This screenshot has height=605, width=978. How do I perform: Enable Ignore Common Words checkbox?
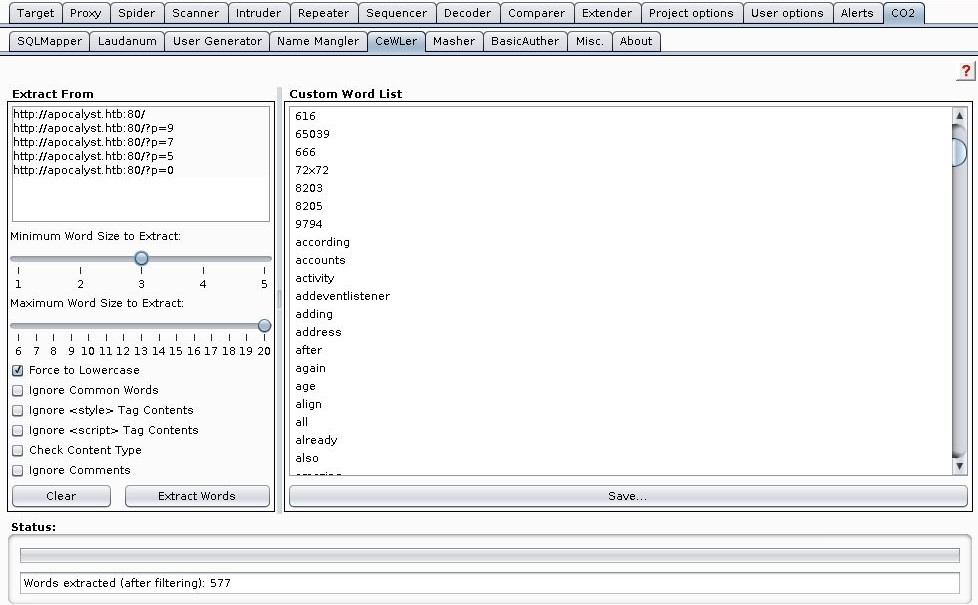point(17,390)
